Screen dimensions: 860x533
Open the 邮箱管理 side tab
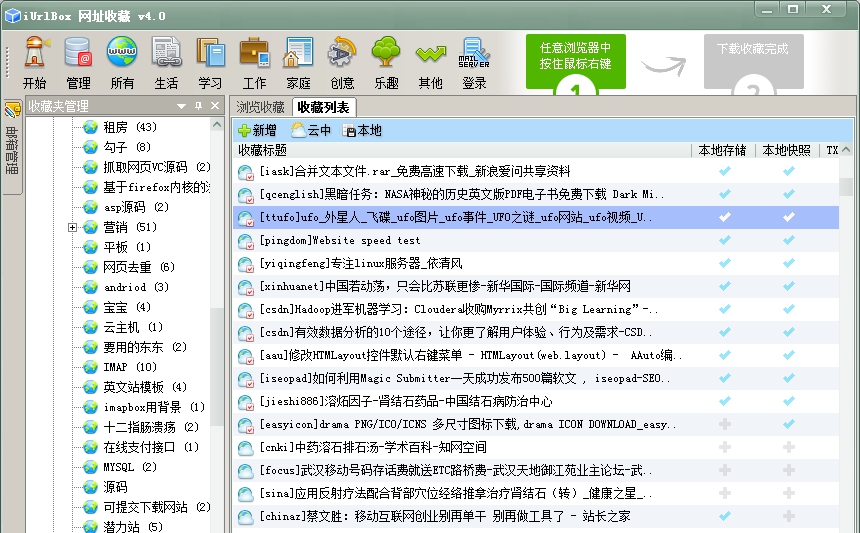click(x=12, y=146)
